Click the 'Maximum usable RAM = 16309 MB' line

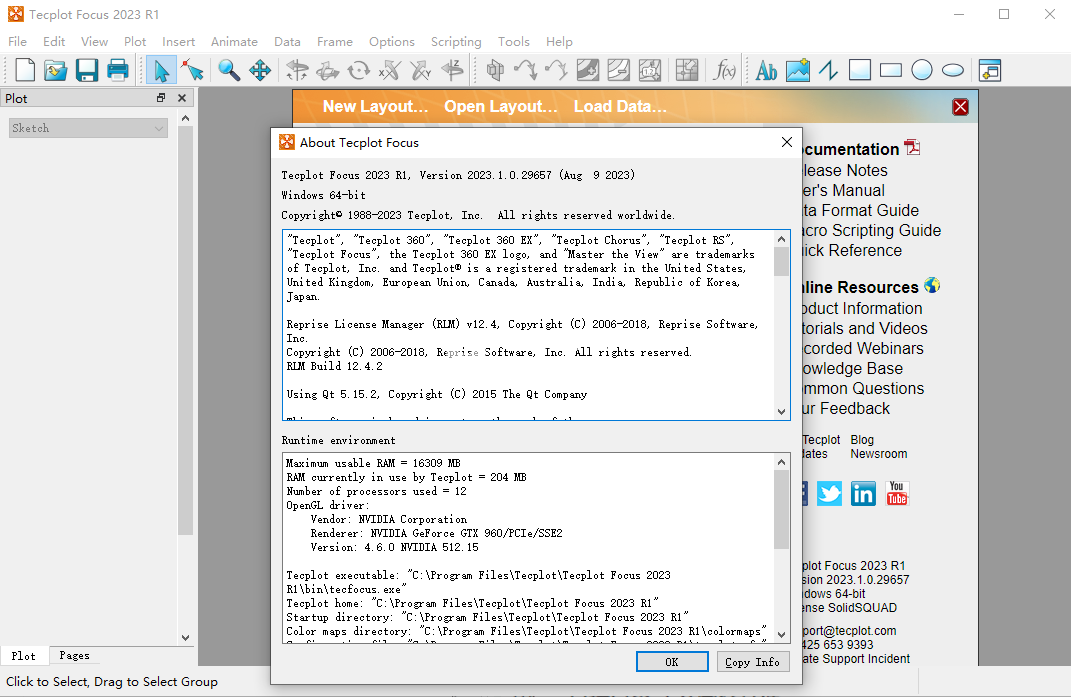coord(373,463)
